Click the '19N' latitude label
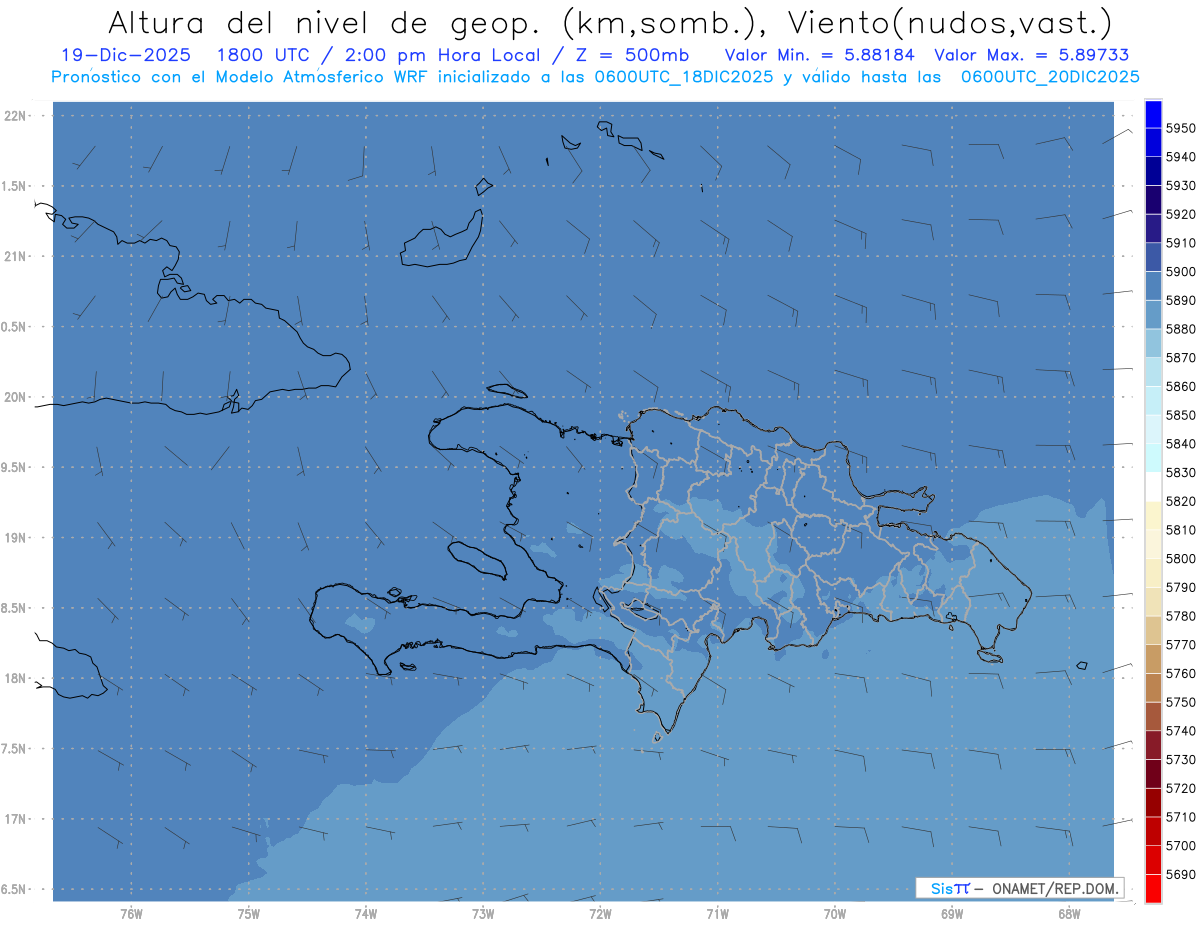 coord(15,538)
